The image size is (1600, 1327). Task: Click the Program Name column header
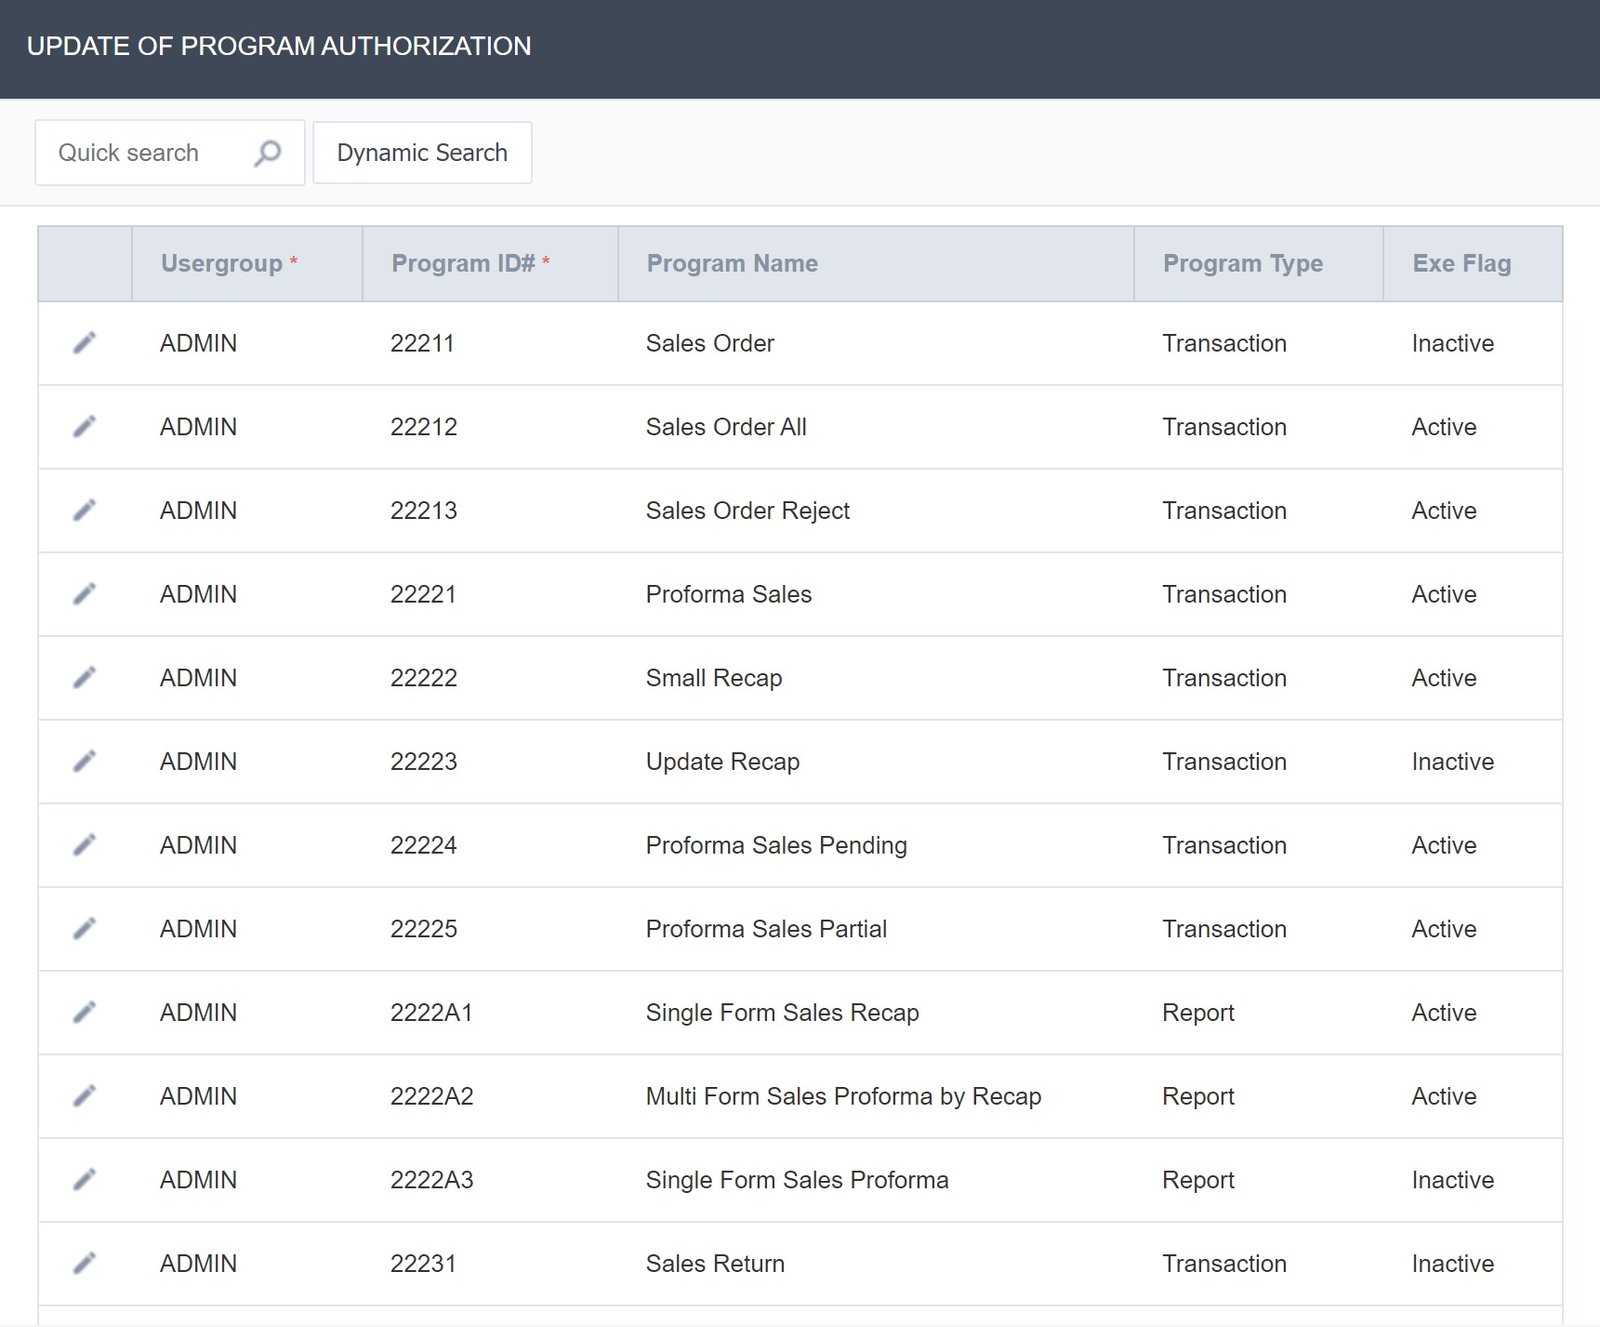[x=732, y=264]
